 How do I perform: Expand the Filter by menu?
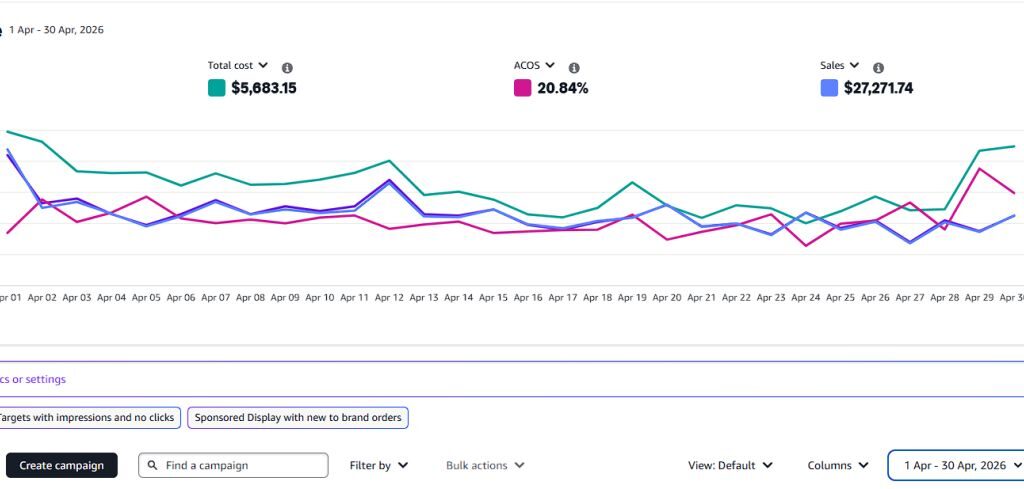coord(379,465)
